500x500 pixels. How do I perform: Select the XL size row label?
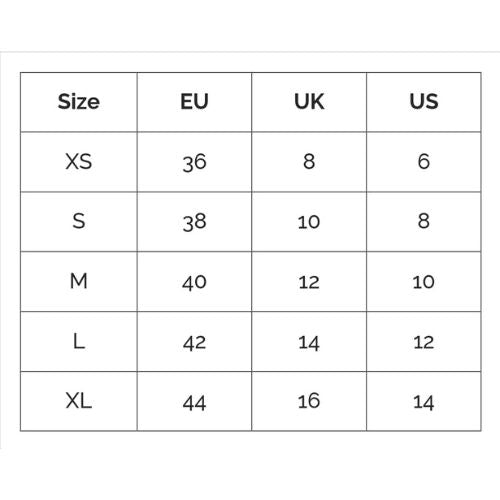(79, 401)
